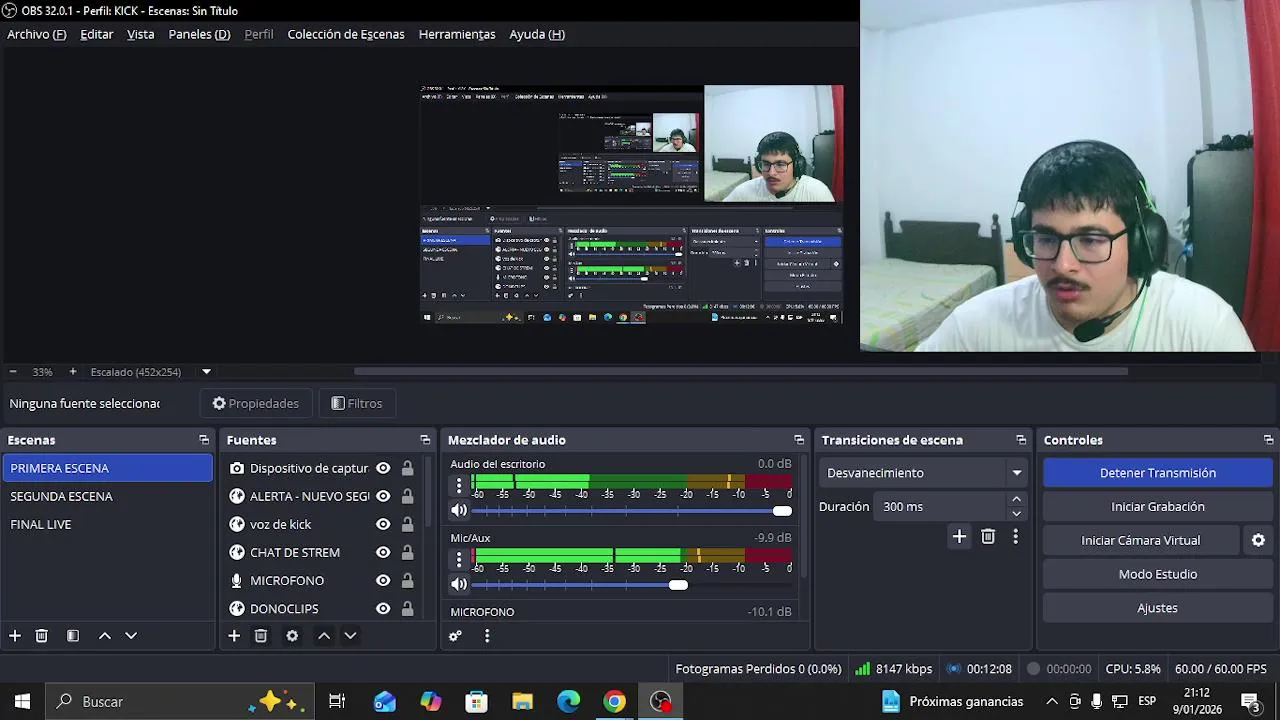The height and width of the screenshot is (720, 1280).
Task: Open Paneles menu
Action: coord(199,34)
